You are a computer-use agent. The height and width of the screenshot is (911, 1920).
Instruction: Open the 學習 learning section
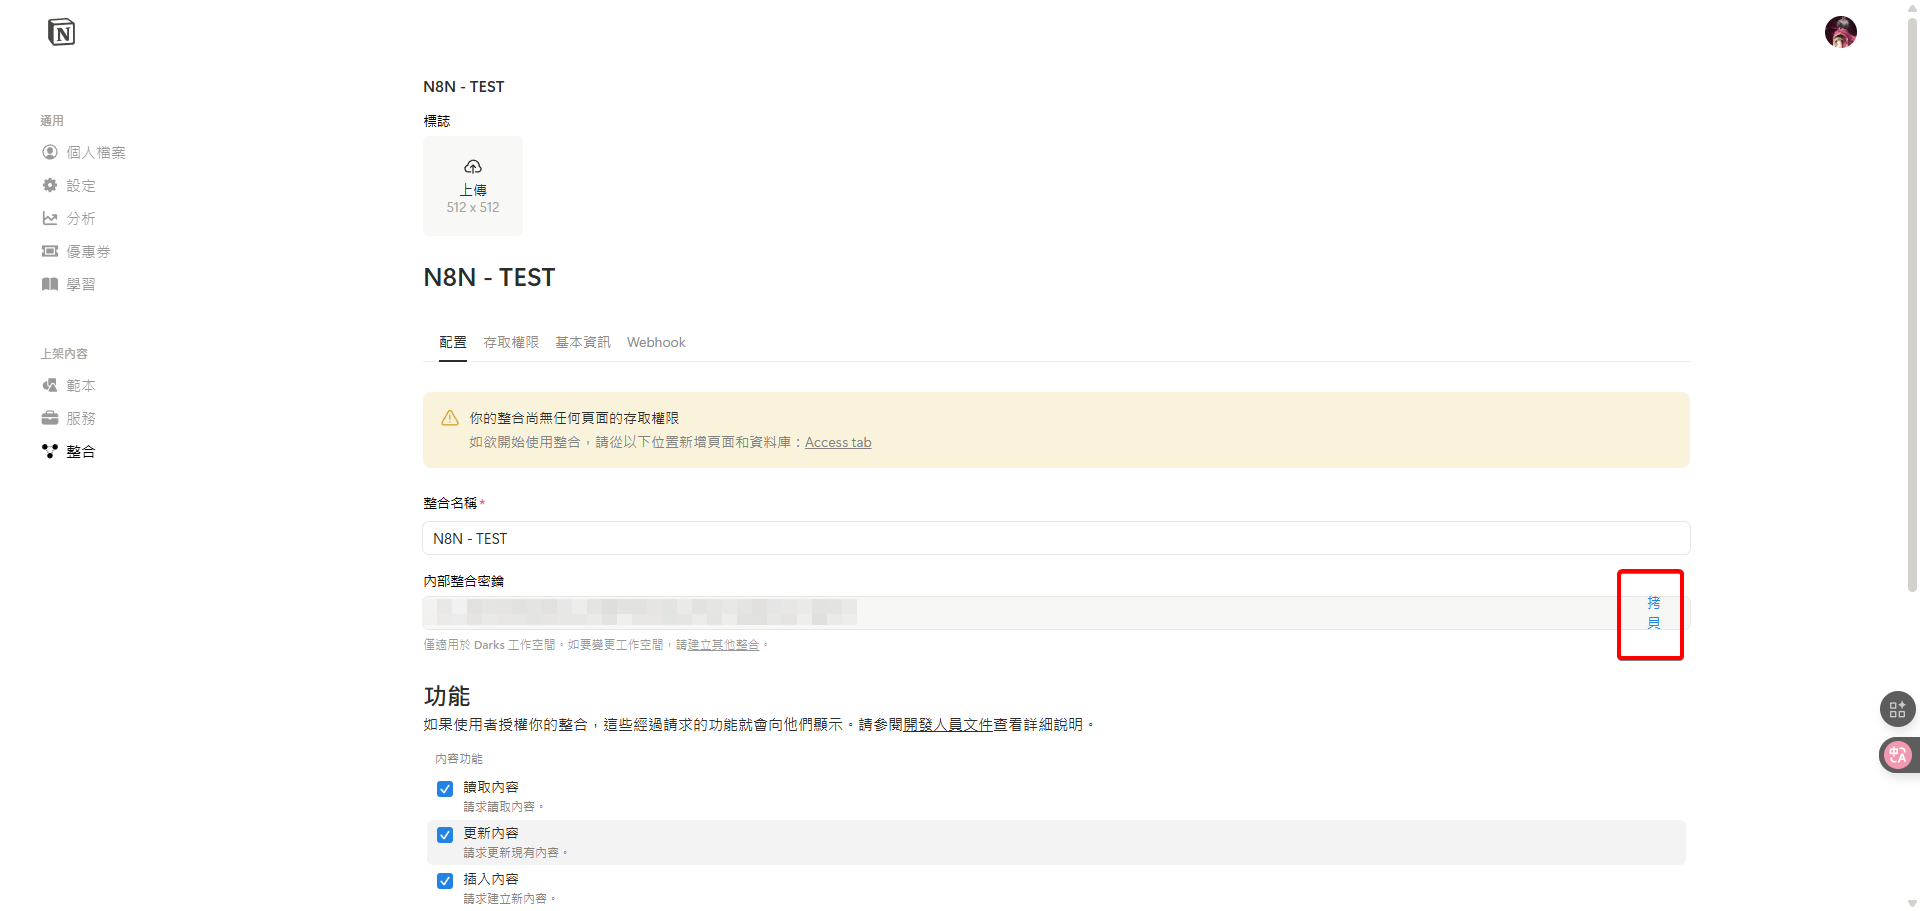click(81, 284)
